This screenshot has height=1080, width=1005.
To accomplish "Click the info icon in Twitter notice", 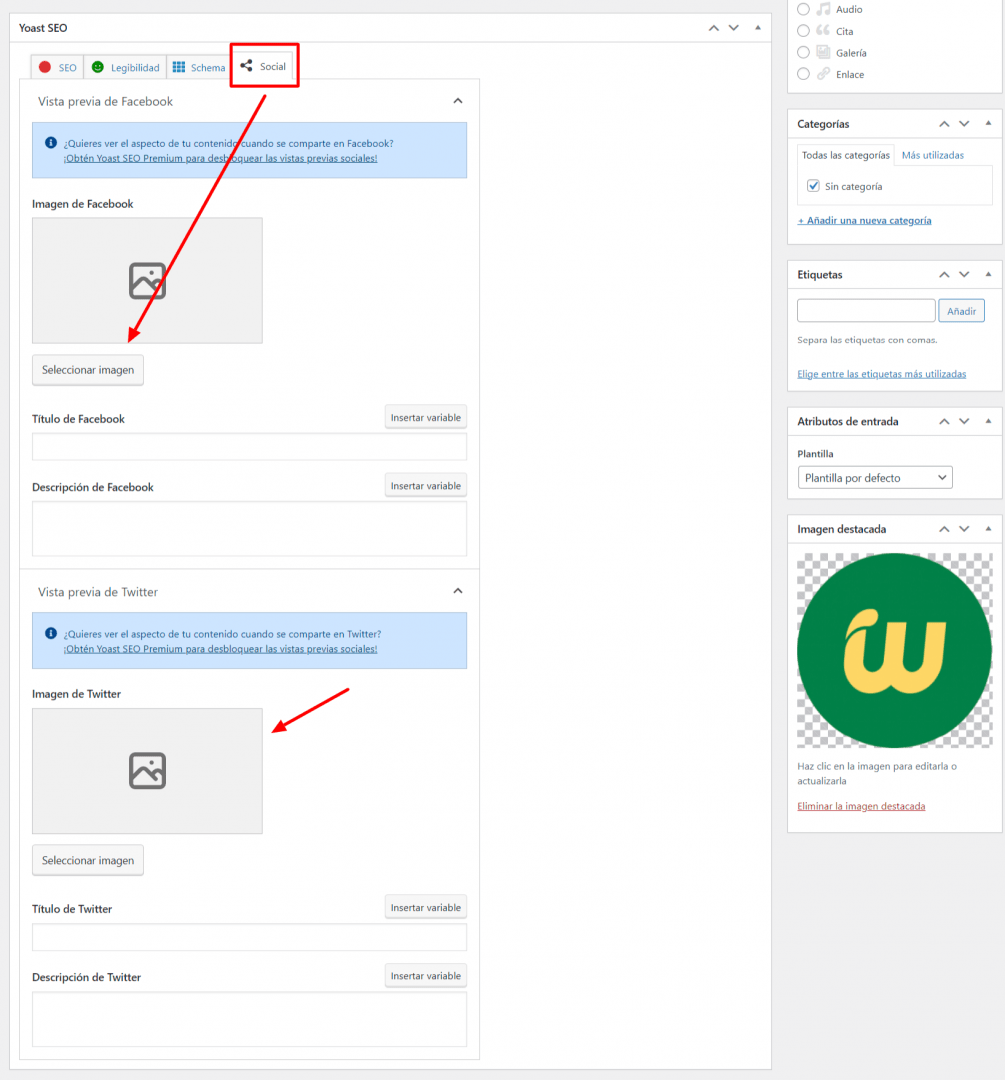I will pyautogui.click(x=51, y=633).
